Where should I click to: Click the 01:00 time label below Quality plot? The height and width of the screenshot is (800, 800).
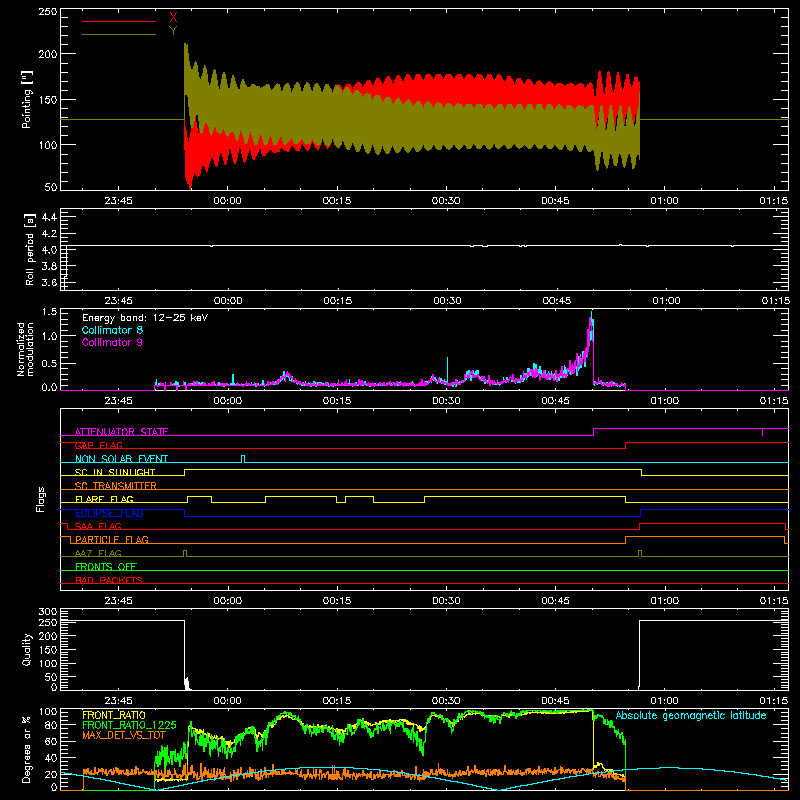coord(664,701)
